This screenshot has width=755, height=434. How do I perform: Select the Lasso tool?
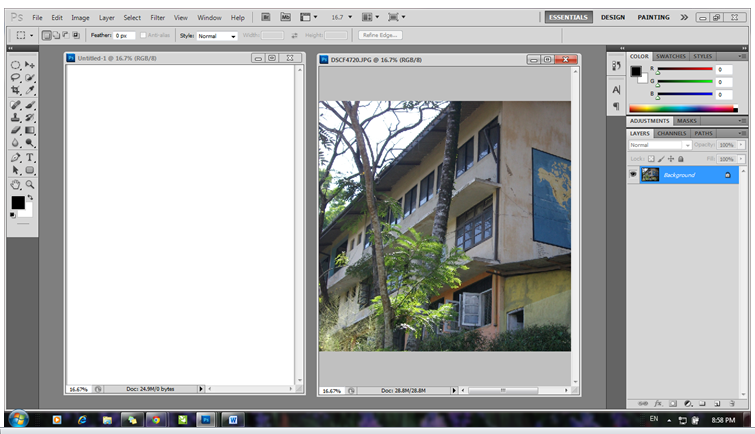click(x=15, y=78)
